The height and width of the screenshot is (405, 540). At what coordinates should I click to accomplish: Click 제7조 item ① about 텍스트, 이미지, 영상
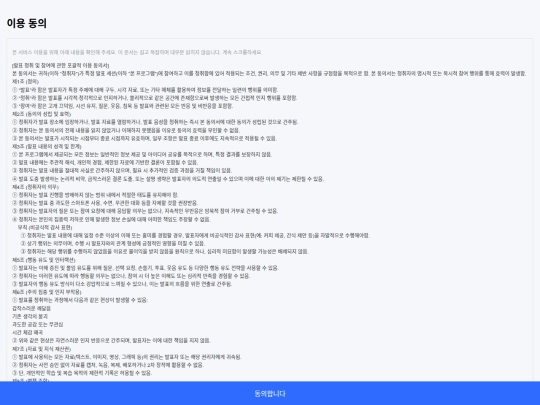pyautogui.click(x=127, y=357)
